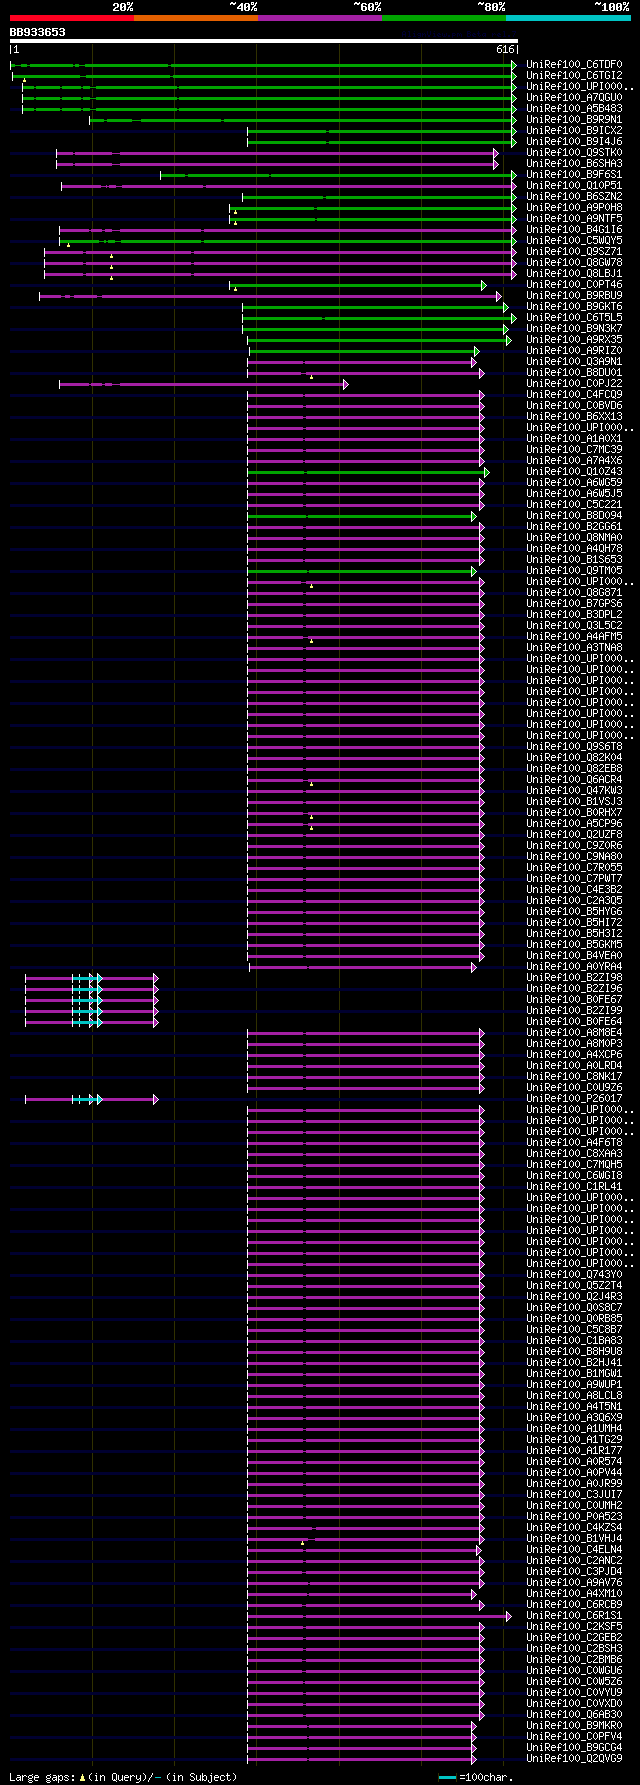
Task: Open hit UniRef100_B9R9N1
Action: click(575, 120)
